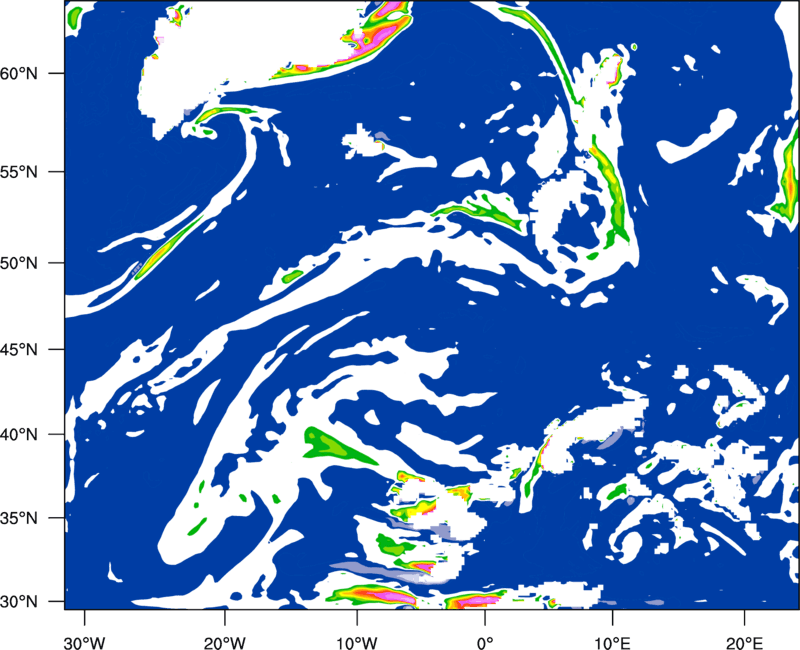
Task: Click the 10°W longitude label
Action: pyautogui.click(x=357, y=642)
